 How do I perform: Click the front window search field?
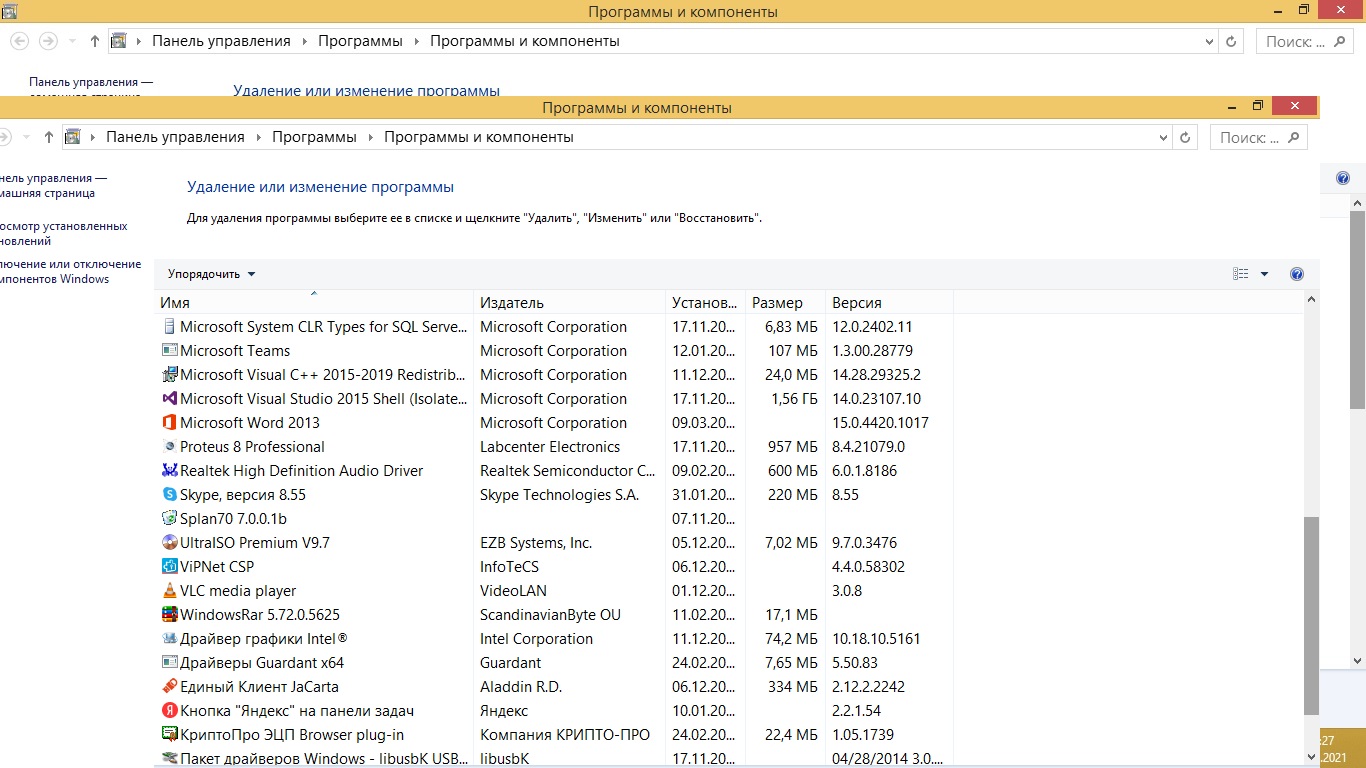point(1258,137)
